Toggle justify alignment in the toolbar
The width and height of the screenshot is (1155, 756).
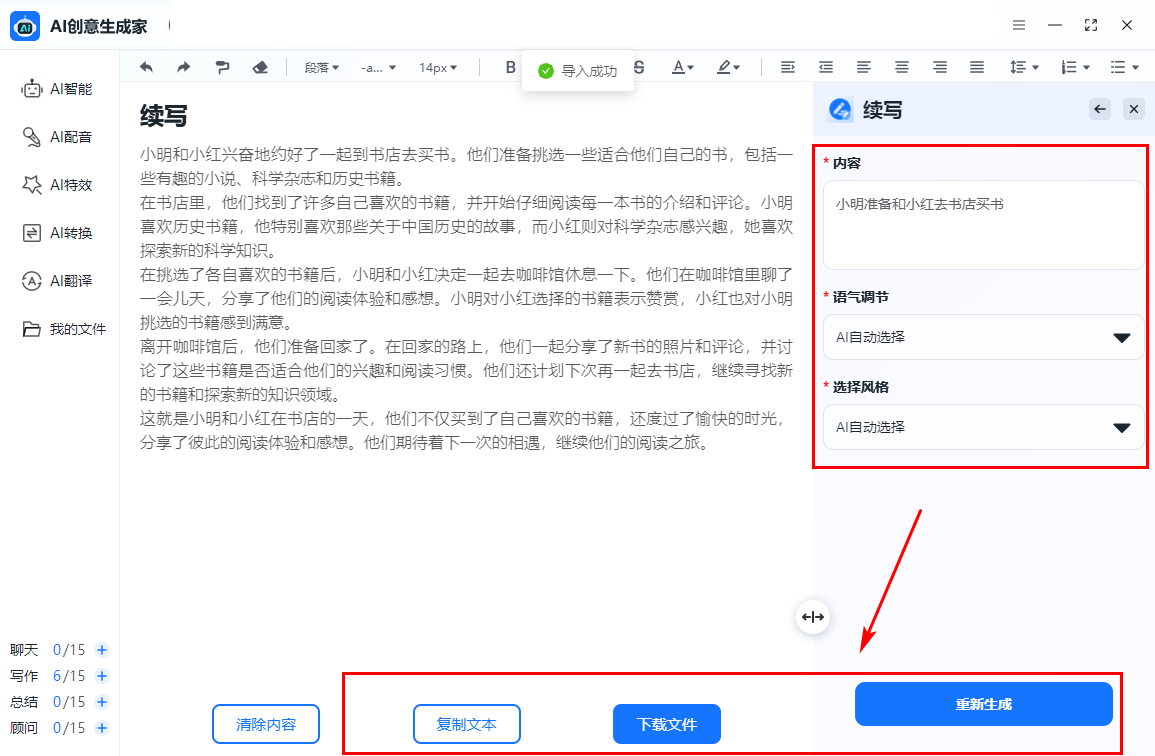(x=977, y=67)
